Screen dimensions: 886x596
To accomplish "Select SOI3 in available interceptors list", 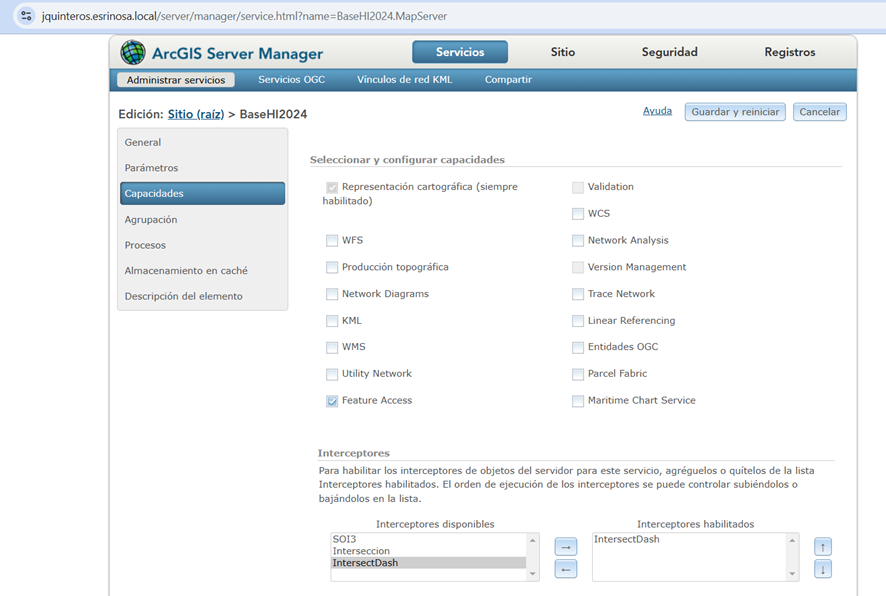I will coord(428,539).
